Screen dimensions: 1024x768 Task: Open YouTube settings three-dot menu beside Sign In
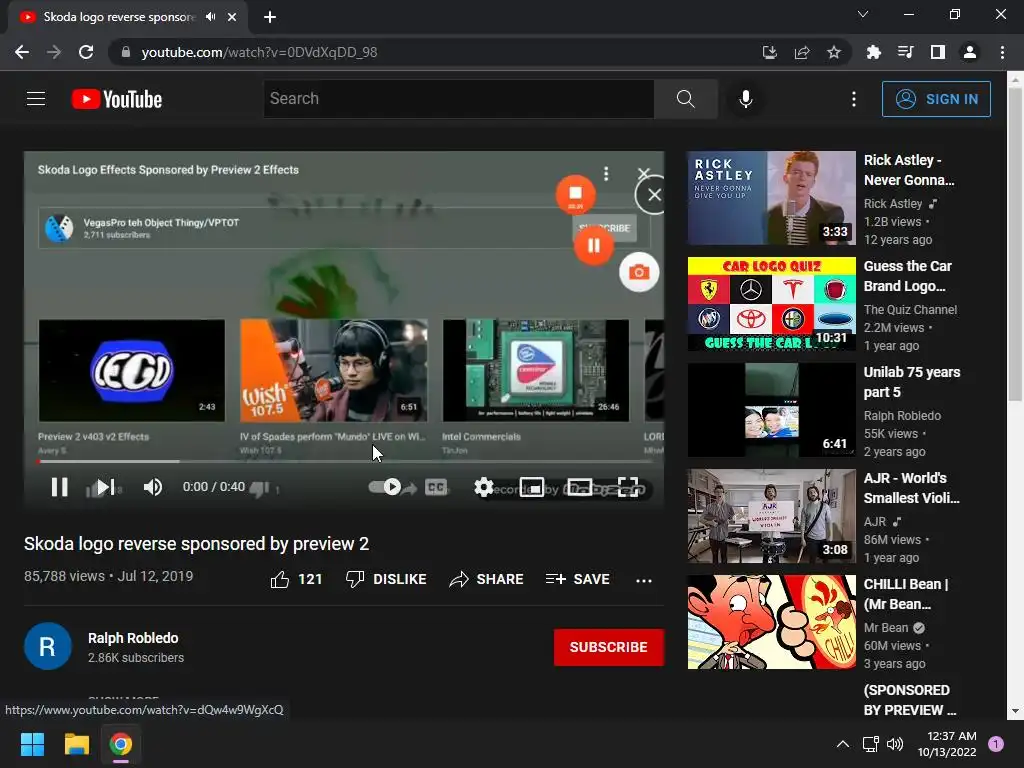[854, 99]
